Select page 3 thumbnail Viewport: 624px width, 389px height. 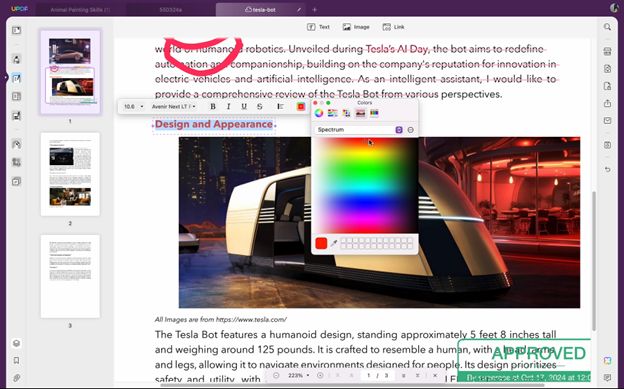70,276
